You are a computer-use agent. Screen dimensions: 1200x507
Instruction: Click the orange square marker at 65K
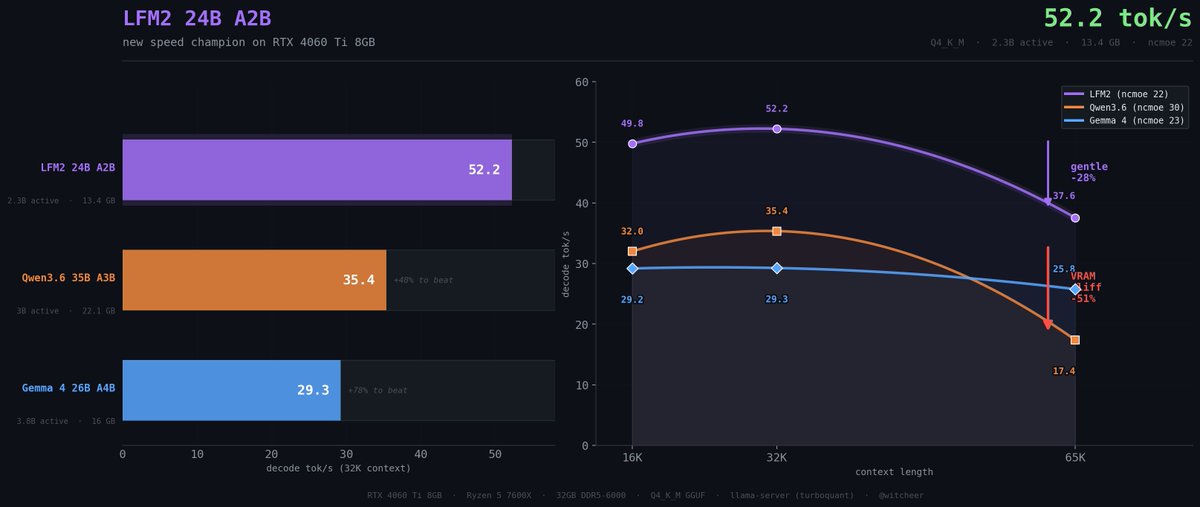point(1075,340)
